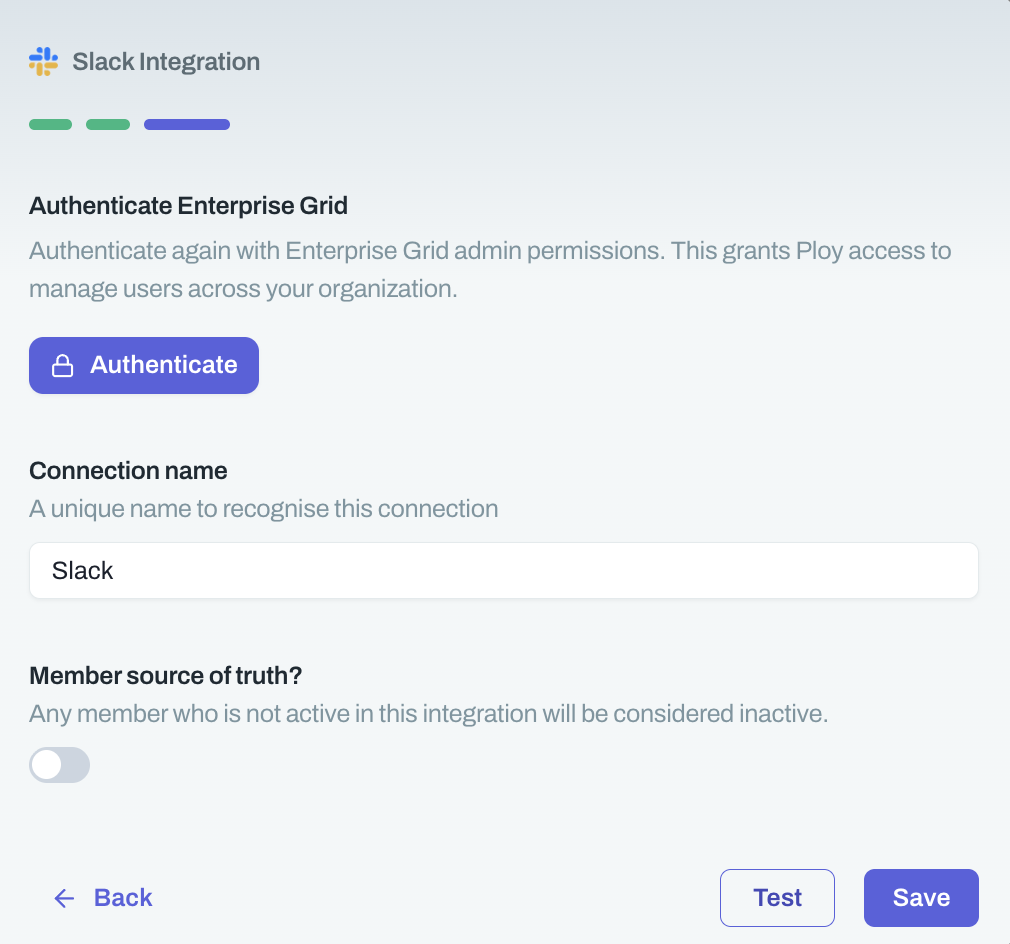This screenshot has width=1010, height=944.
Task: Click the purple current-step progress bar
Action: [187, 125]
